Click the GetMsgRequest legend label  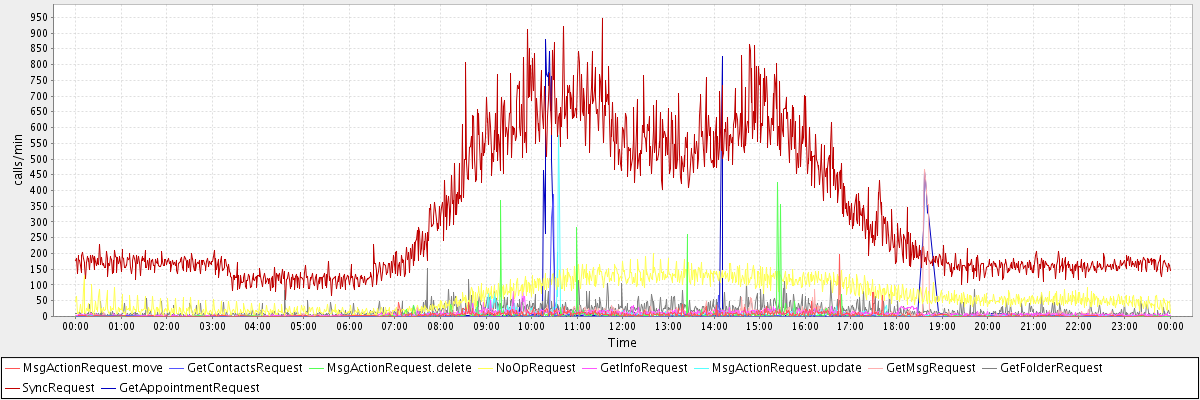point(930,368)
